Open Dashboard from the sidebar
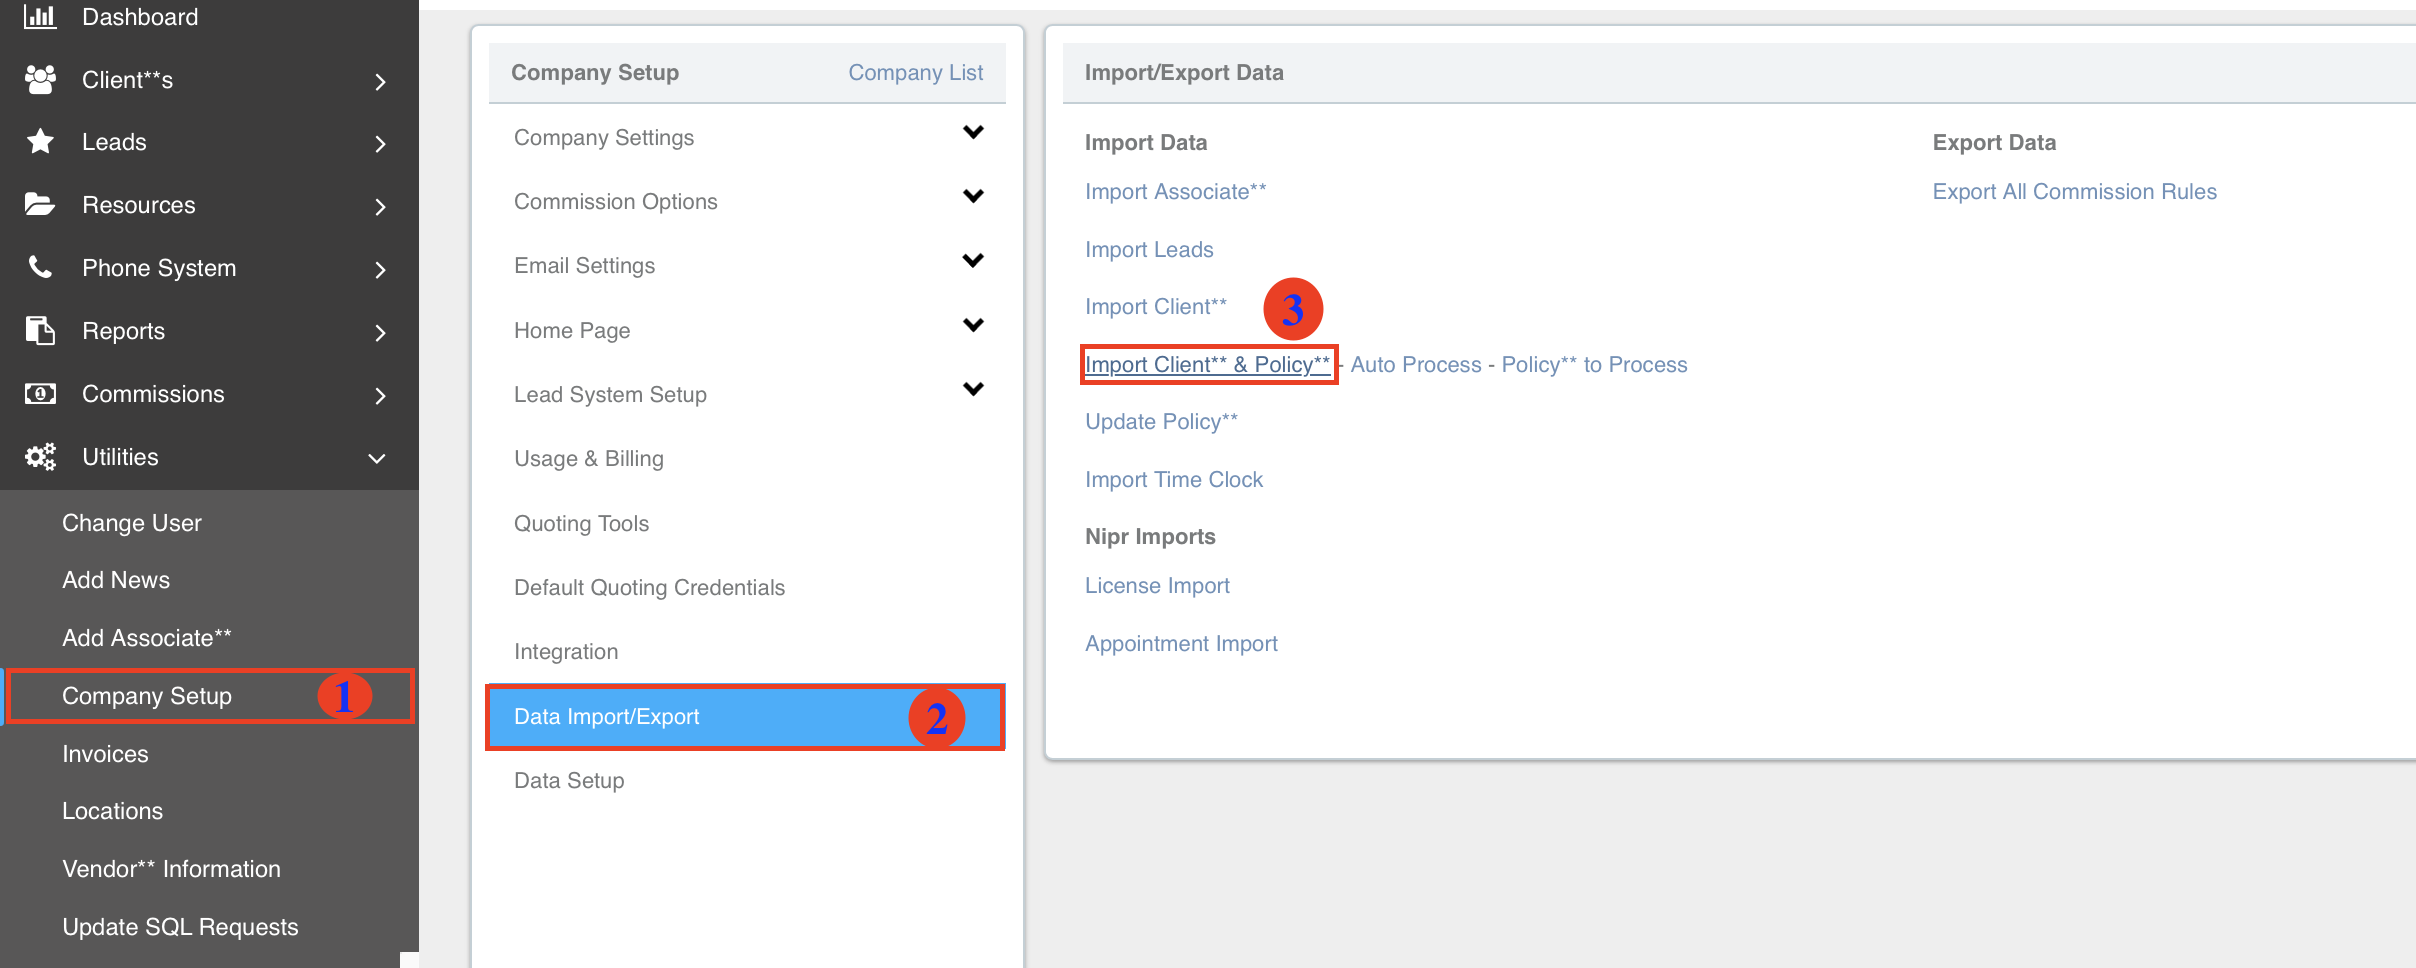 click(140, 17)
